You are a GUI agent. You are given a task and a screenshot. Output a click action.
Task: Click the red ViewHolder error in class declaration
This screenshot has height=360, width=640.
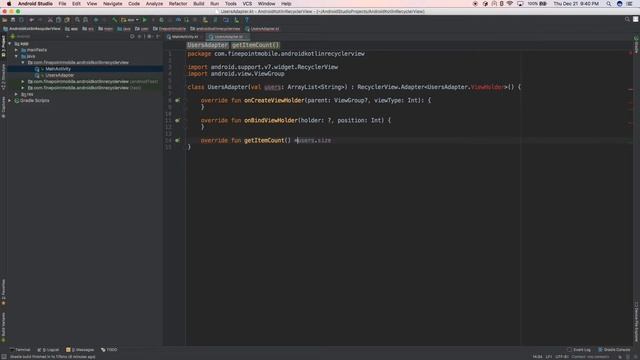[487, 87]
